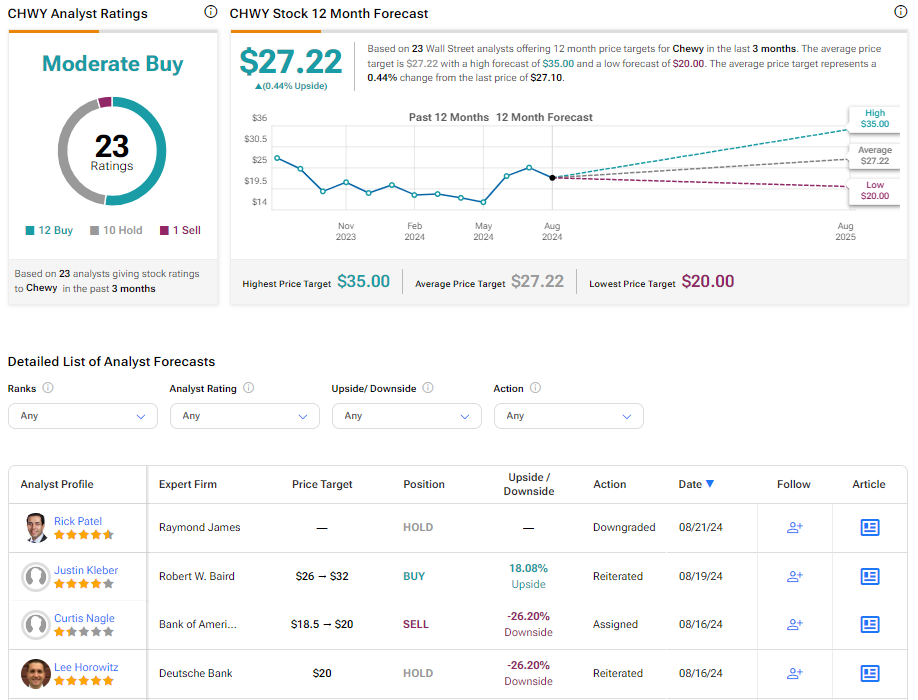
Task: Click the Robert W. Baird firm cell
Action: pyautogui.click(x=197, y=576)
